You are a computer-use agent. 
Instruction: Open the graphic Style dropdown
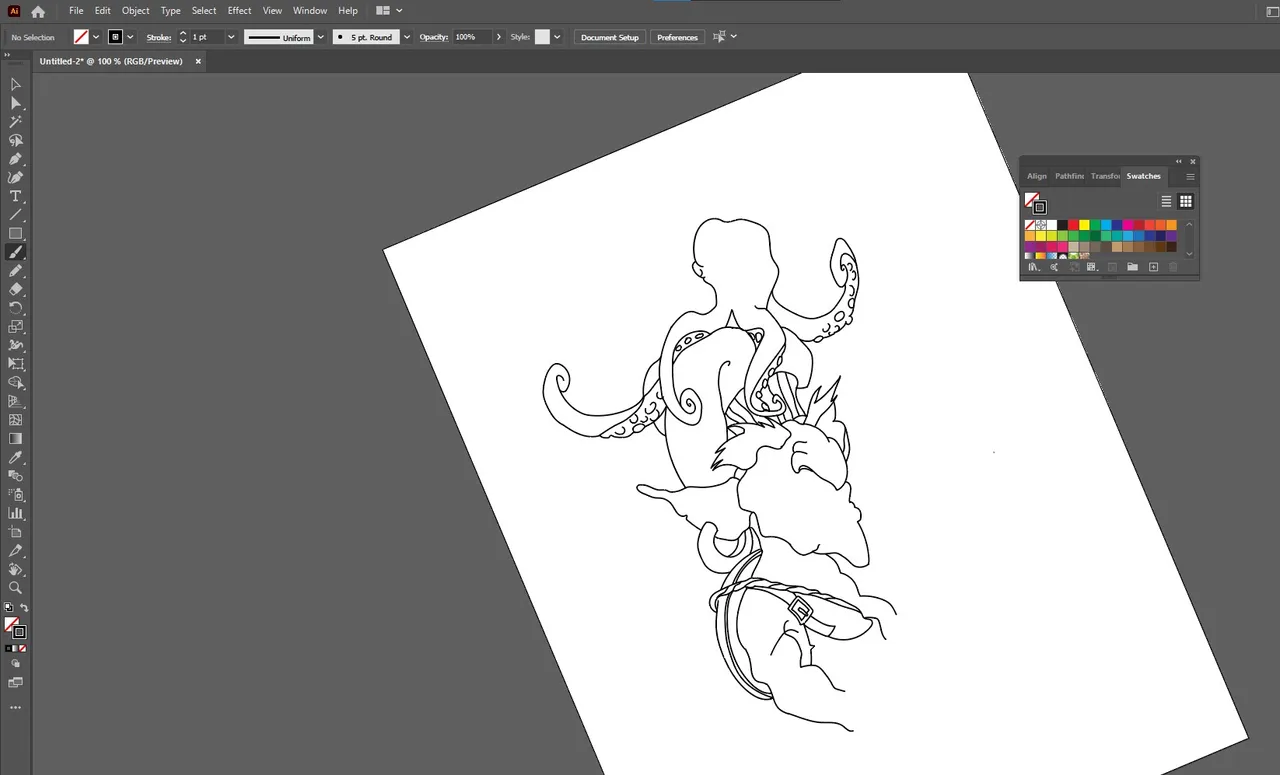[557, 37]
